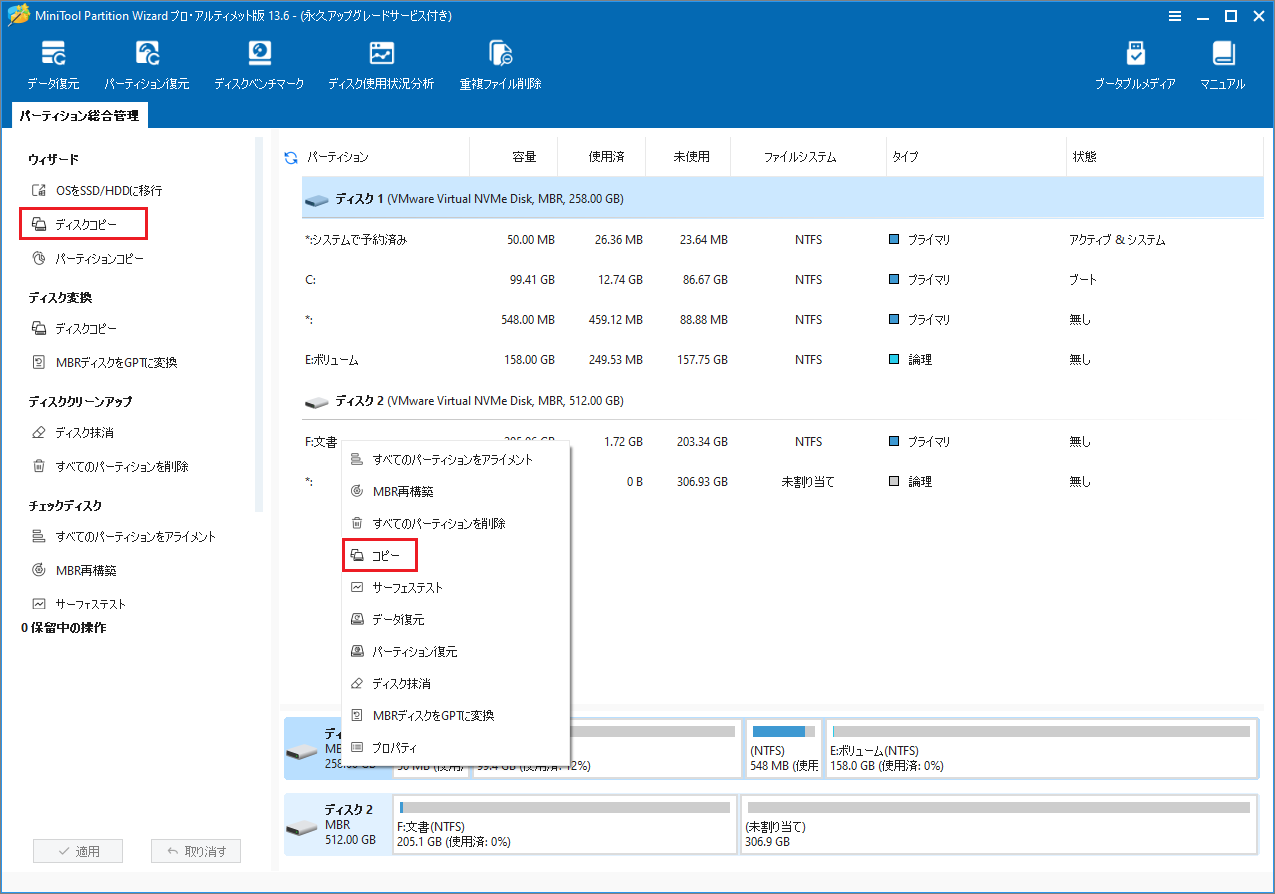Image resolution: width=1275 pixels, height=894 pixels.
Task: Click the refresh icon beside パーティション header
Action: click(x=291, y=157)
